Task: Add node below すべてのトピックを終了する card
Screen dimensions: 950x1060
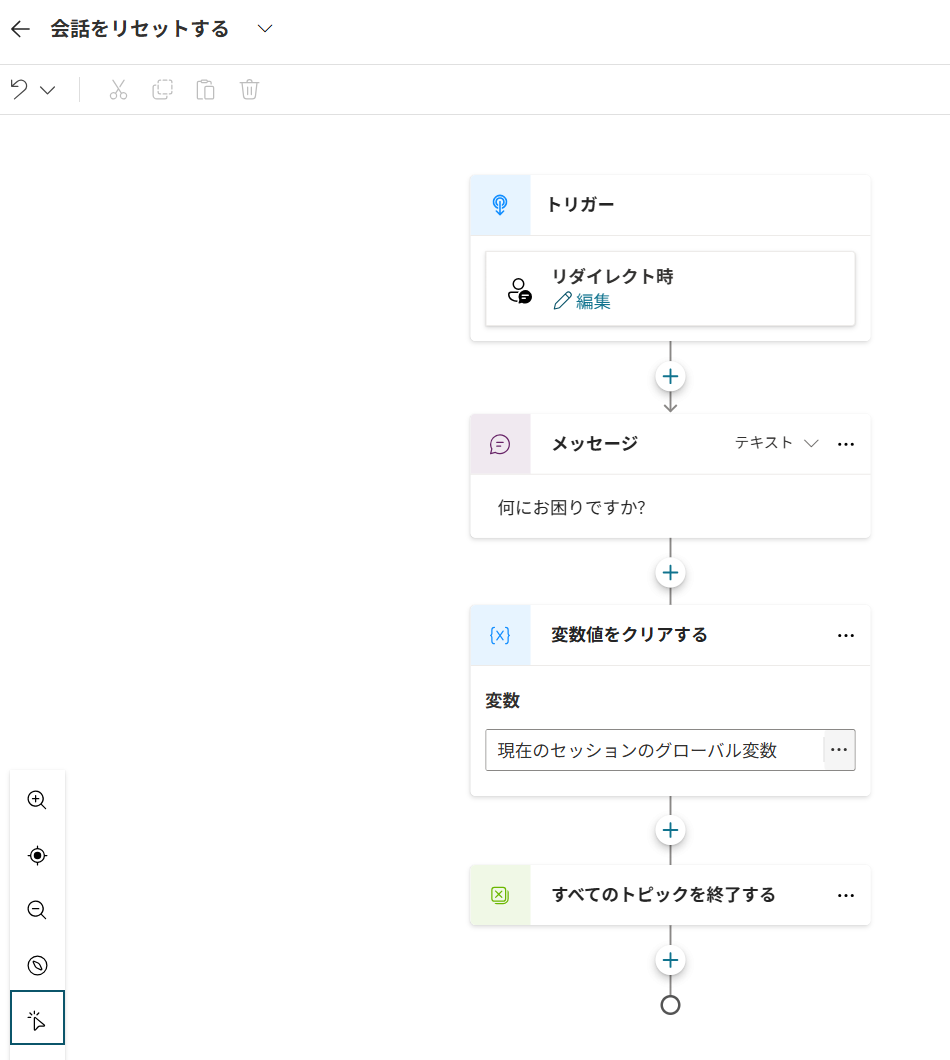Action: click(x=670, y=960)
